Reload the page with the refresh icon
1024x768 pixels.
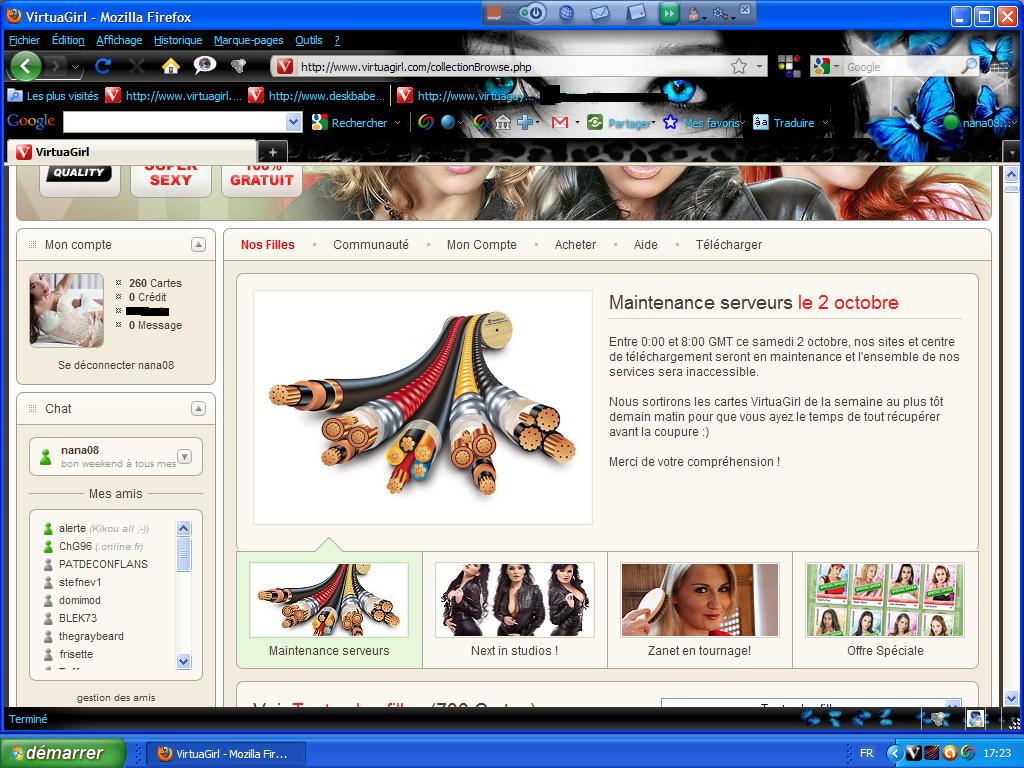(x=103, y=66)
